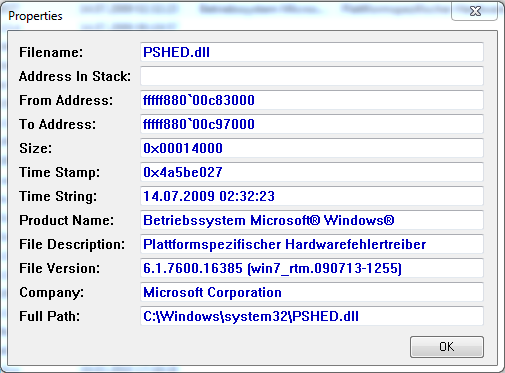Click the Product Name field Betriebssystem Microsoft Windows
The width and height of the screenshot is (505, 373).
coord(312,220)
